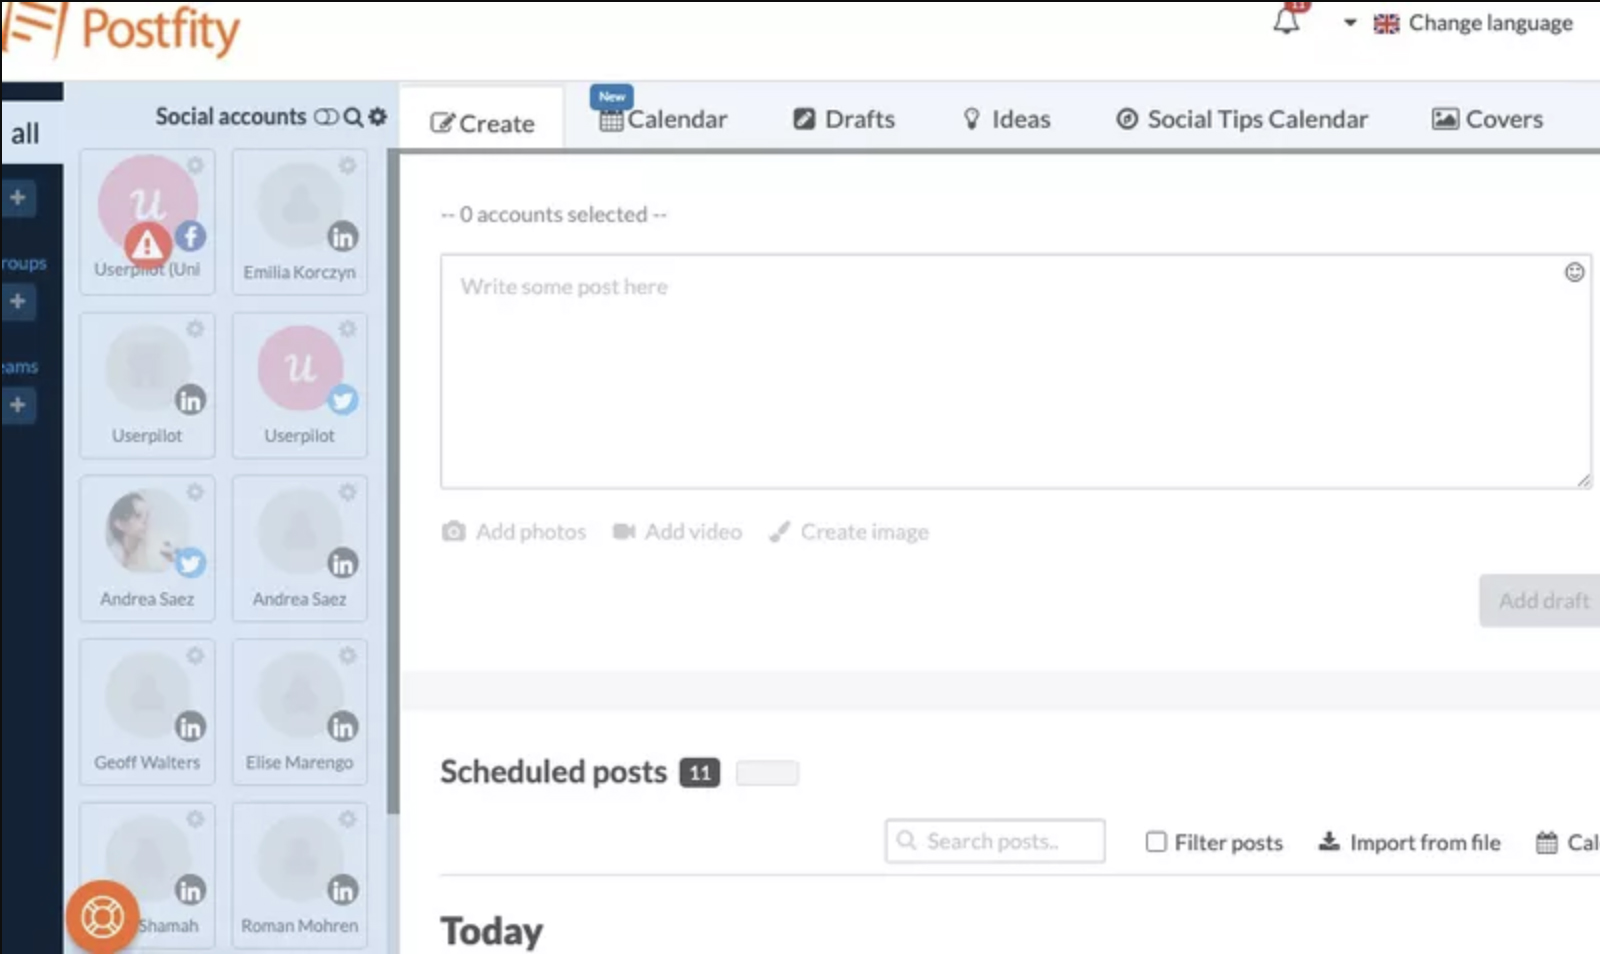Open the Covers tab
The image size is (1600, 954).
coord(1488,119)
